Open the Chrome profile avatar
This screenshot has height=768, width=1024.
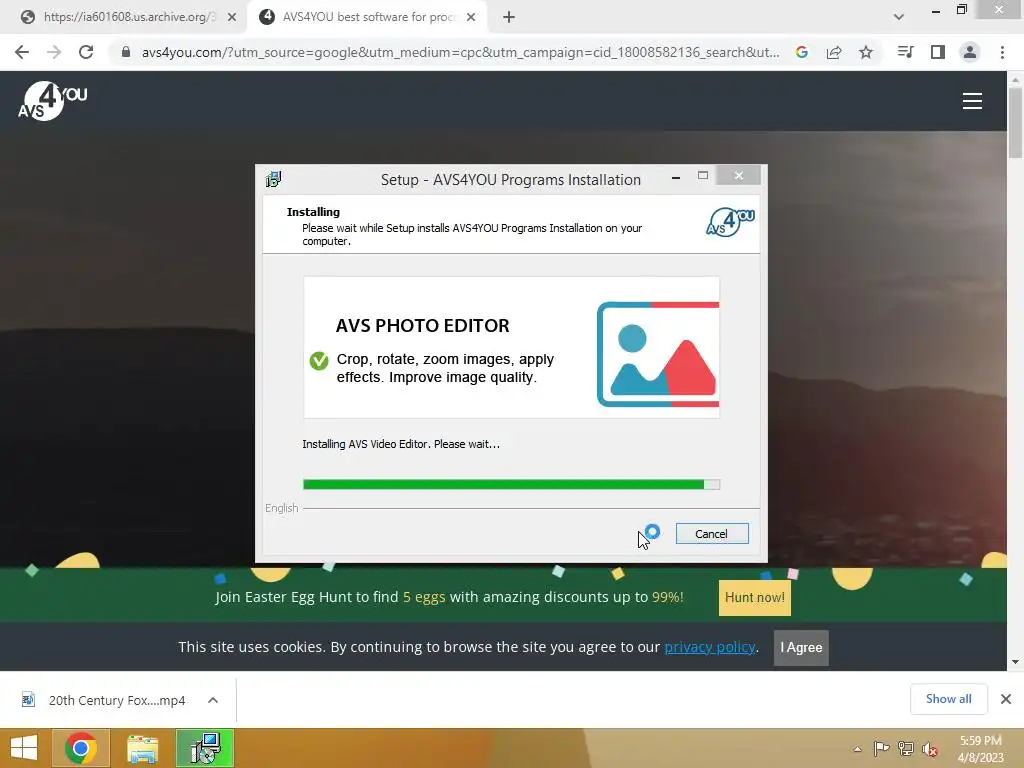(970, 52)
